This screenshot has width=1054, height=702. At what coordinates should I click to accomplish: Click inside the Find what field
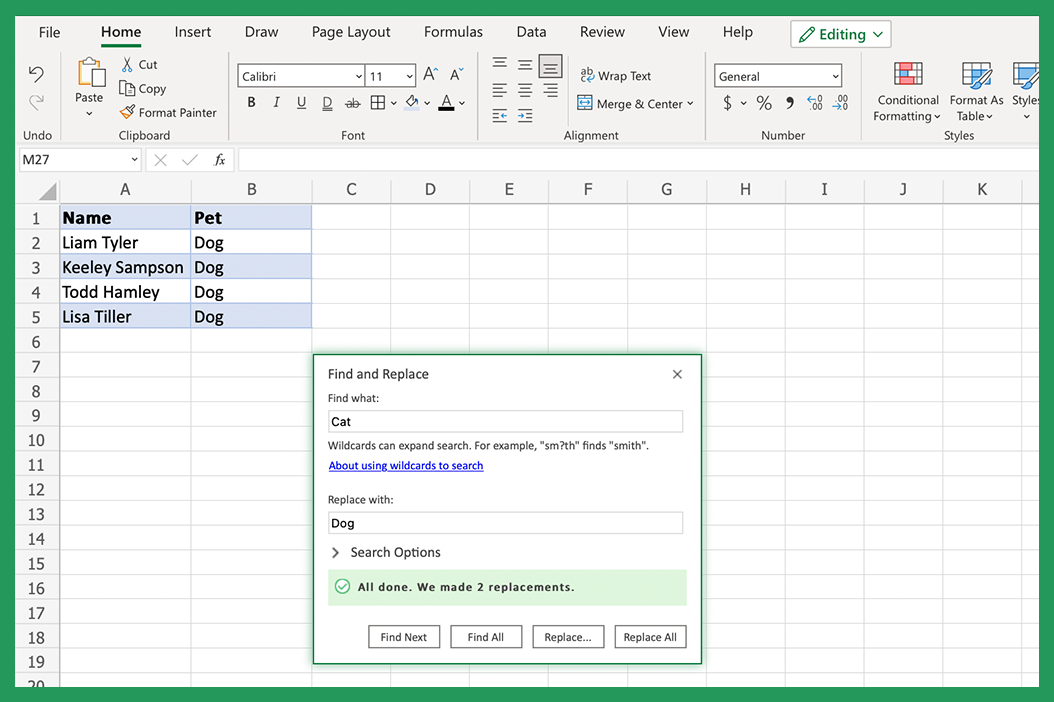click(x=505, y=421)
